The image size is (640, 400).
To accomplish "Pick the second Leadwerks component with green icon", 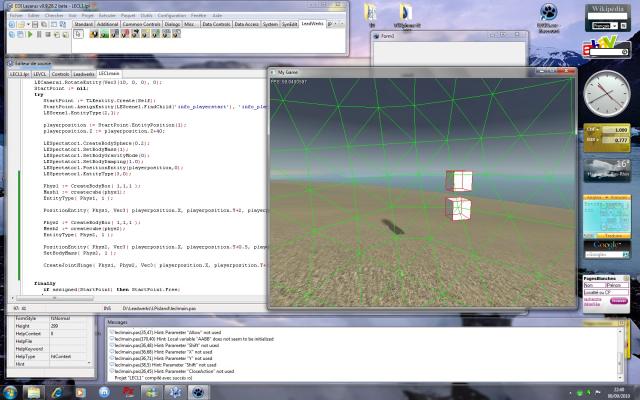I will [104, 34].
